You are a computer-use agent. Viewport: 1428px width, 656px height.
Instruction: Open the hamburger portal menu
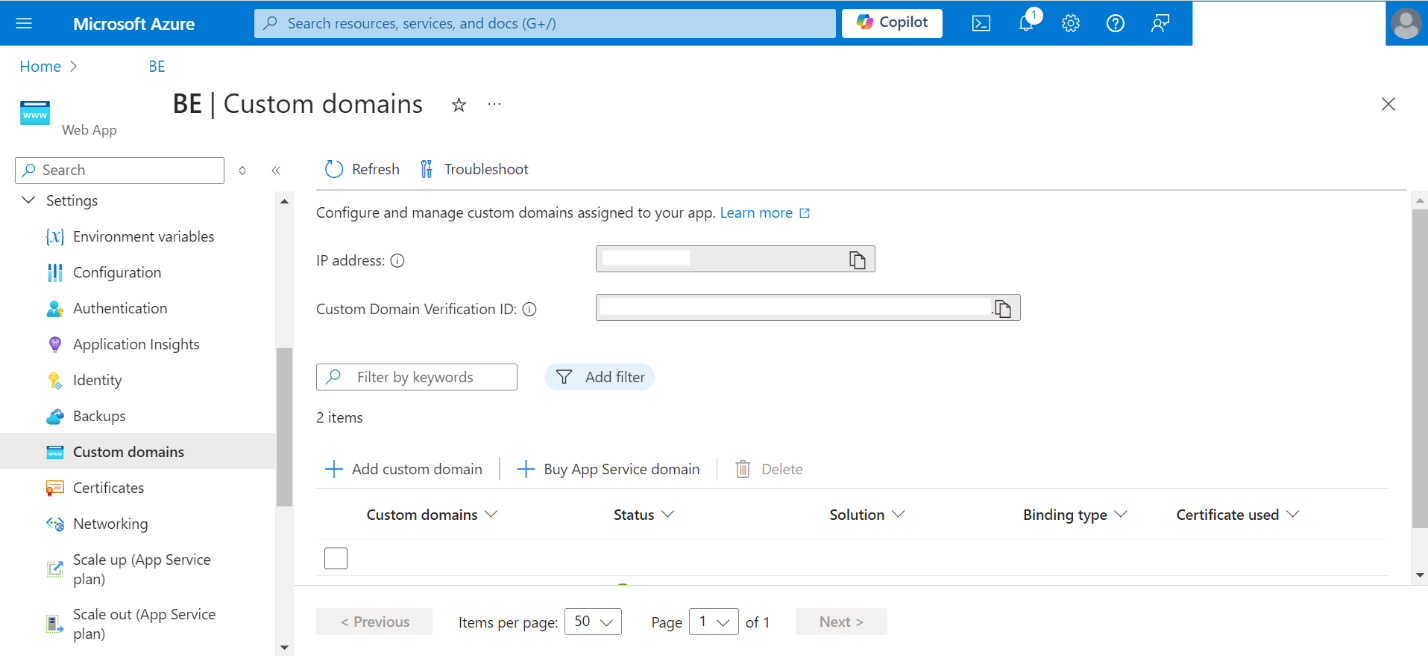click(x=24, y=23)
